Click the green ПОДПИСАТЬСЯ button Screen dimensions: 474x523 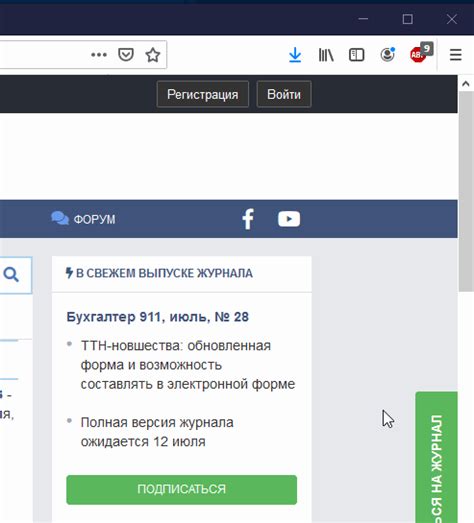pyautogui.click(x=181, y=490)
